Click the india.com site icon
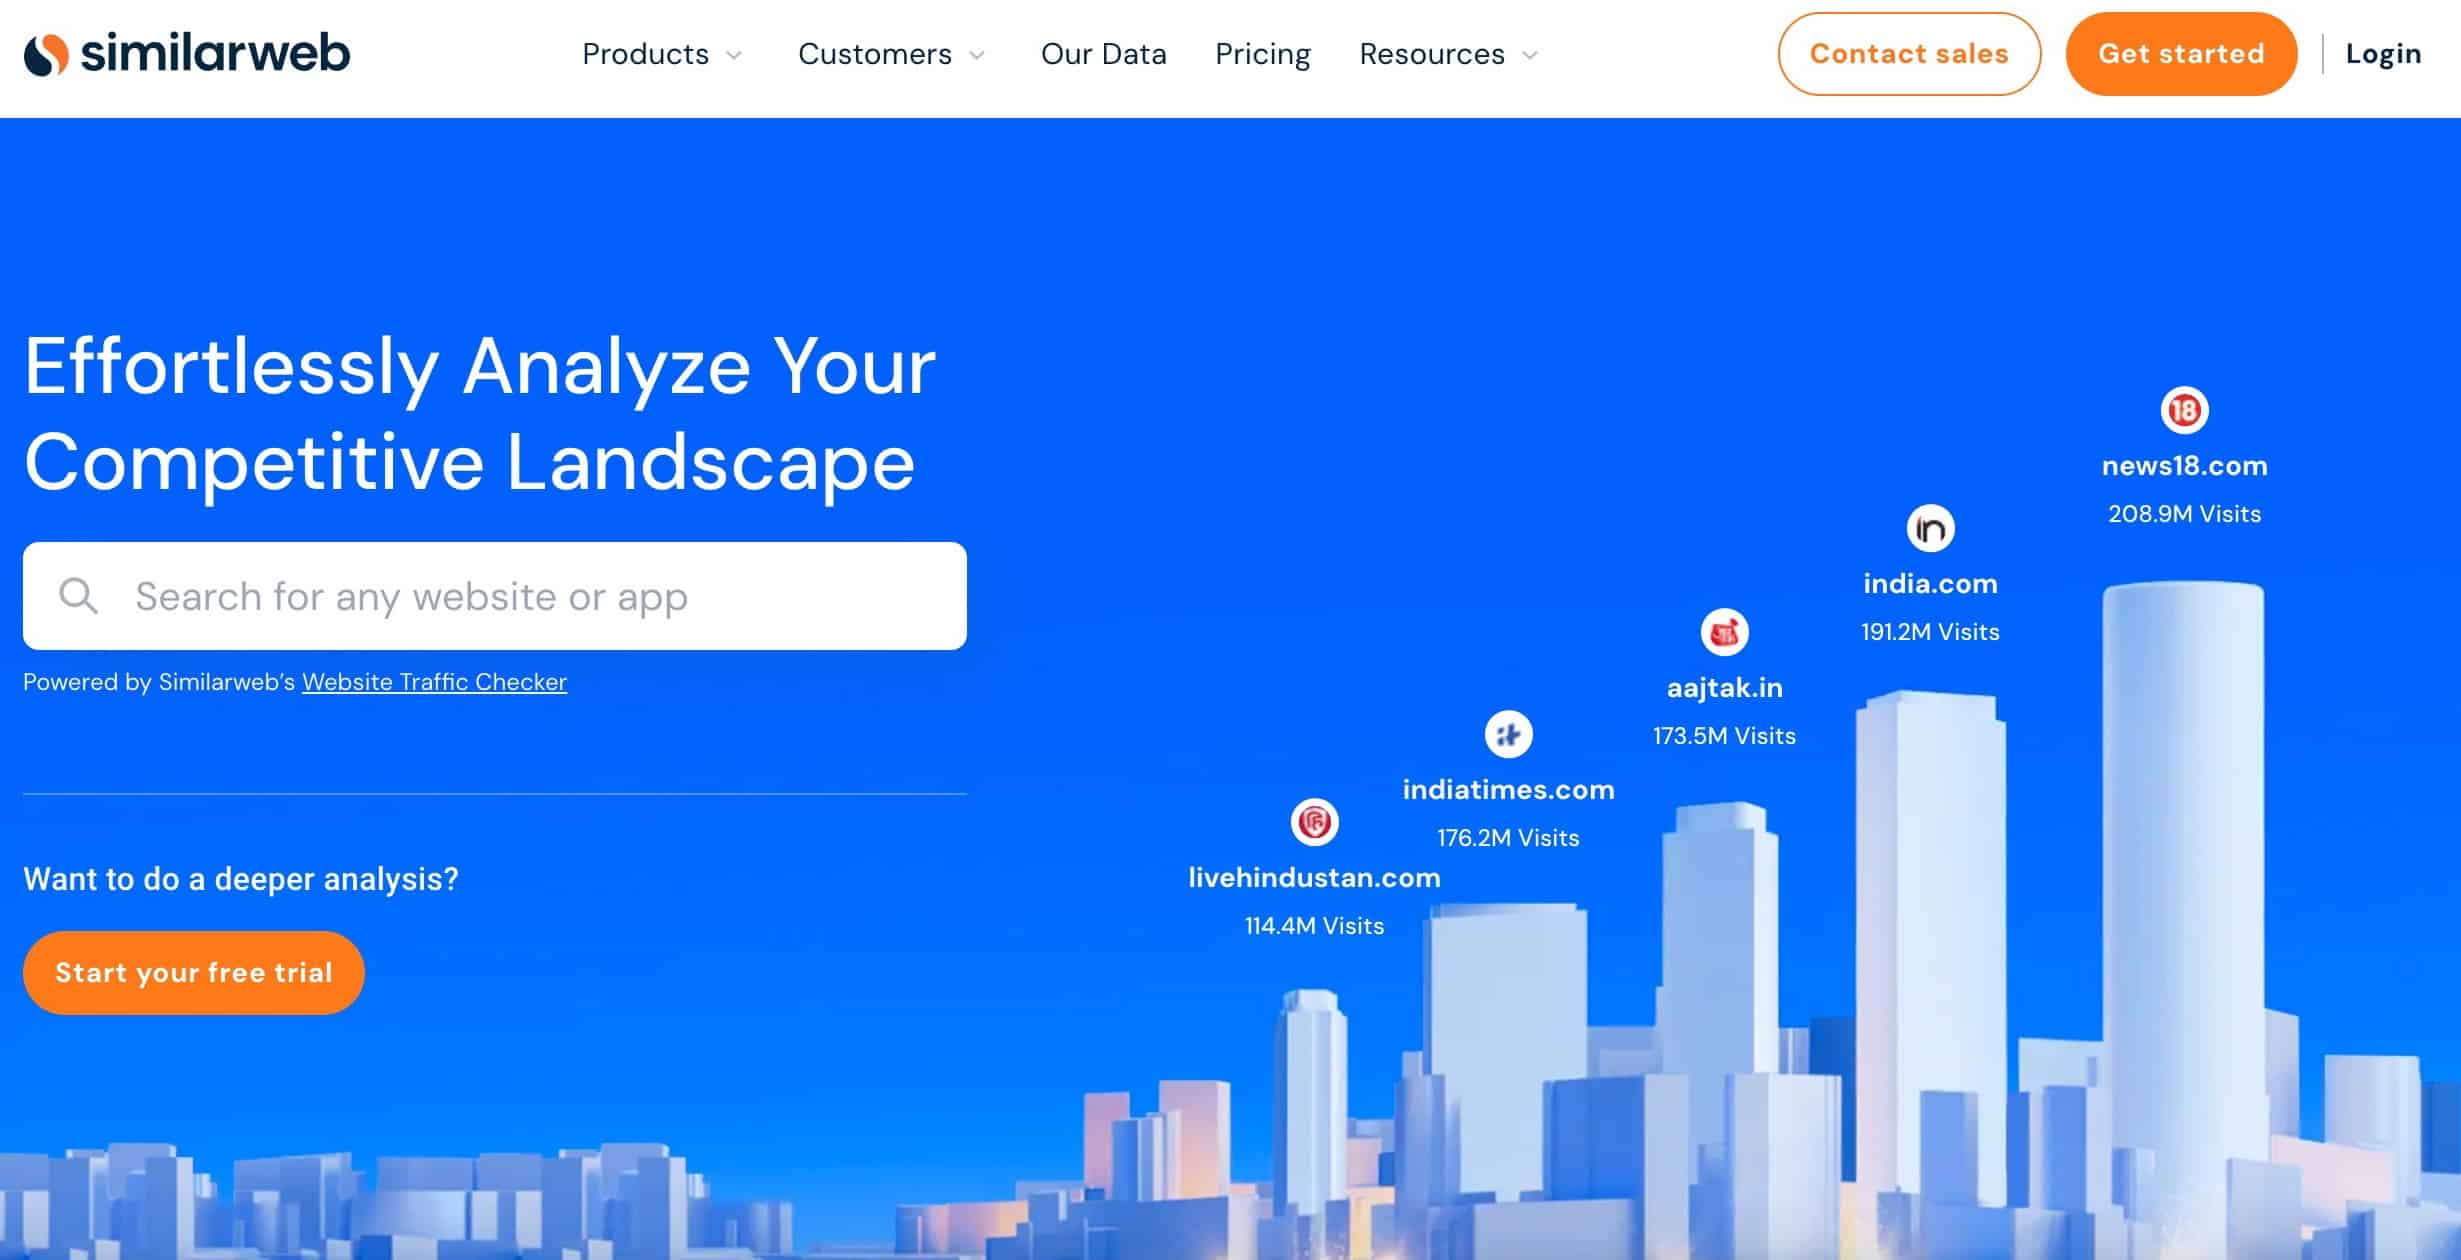The width and height of the screenshot is (2461, 1260). [1929, 529]
